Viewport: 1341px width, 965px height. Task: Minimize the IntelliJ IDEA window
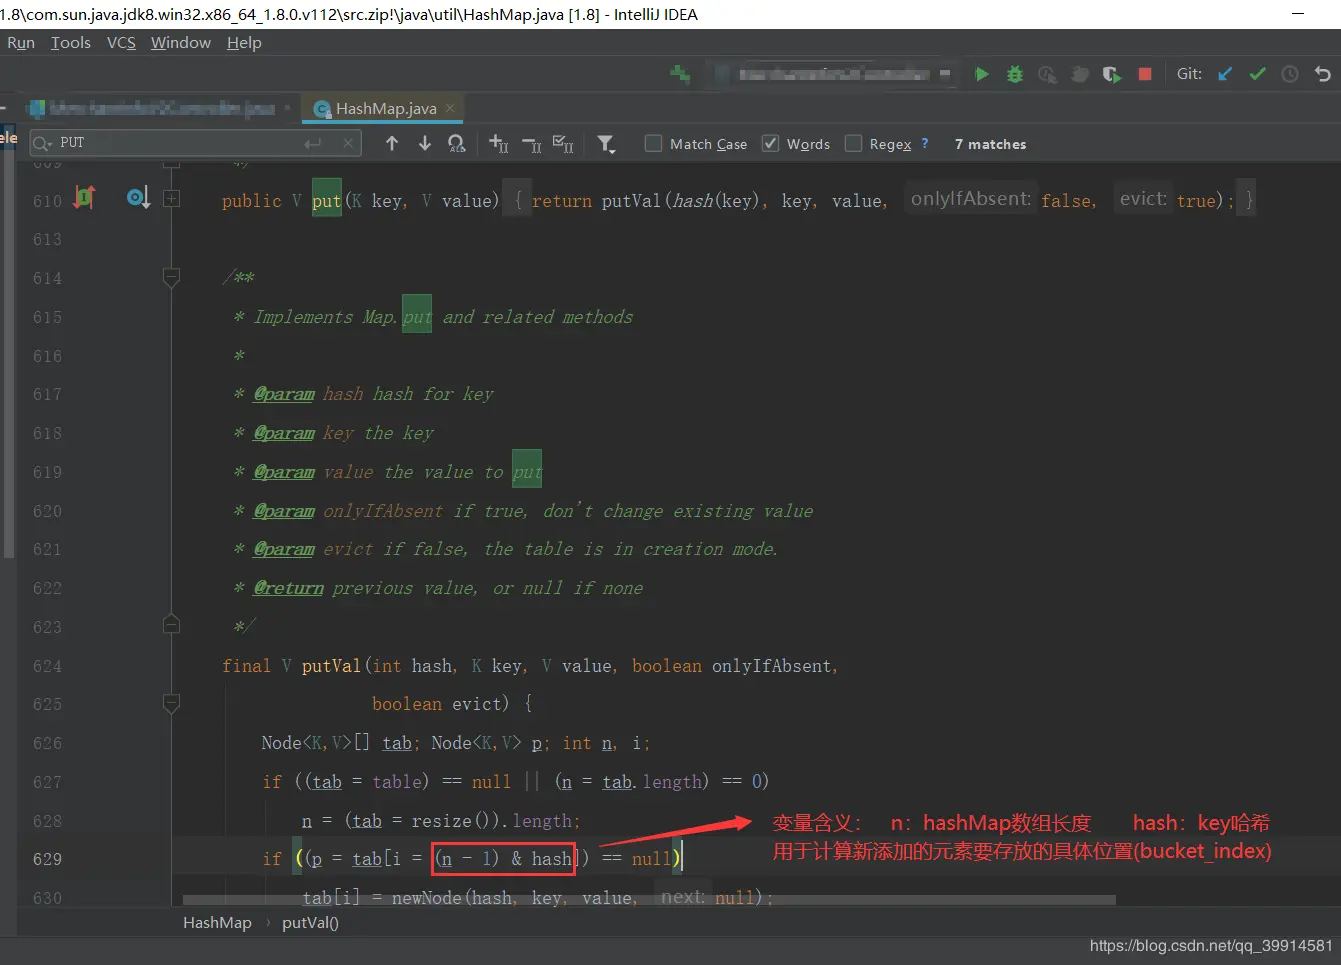(1298, 14)
